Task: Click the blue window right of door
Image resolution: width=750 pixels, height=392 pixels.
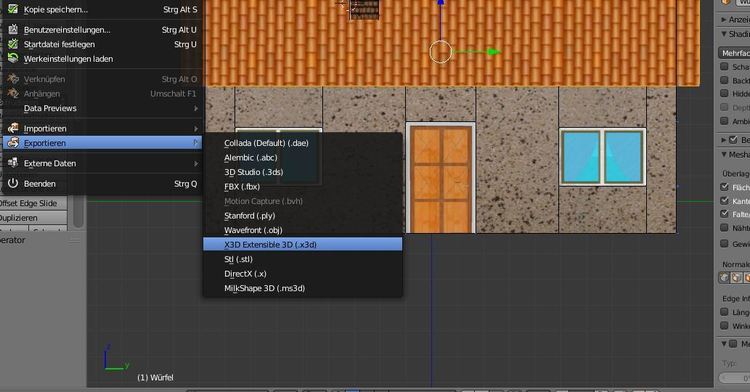Action: tap(602, 156)
